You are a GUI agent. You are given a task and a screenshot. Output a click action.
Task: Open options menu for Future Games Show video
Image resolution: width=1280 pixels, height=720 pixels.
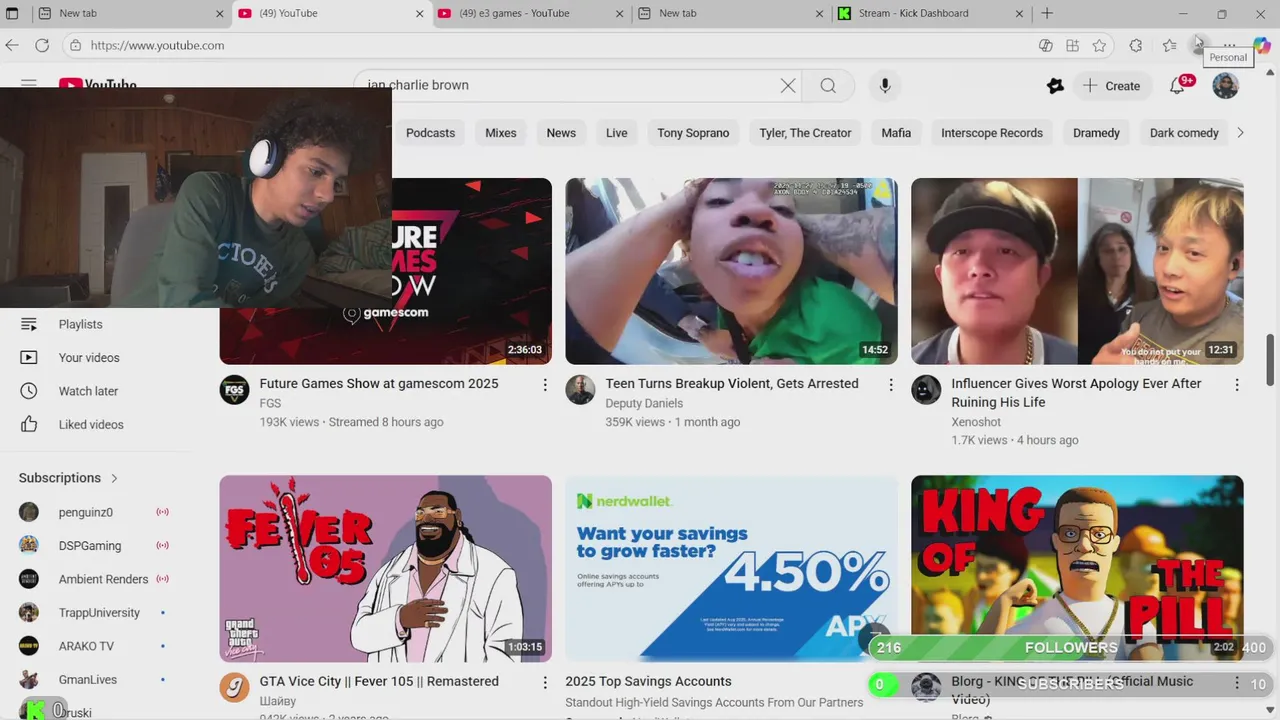pos(545,385)
